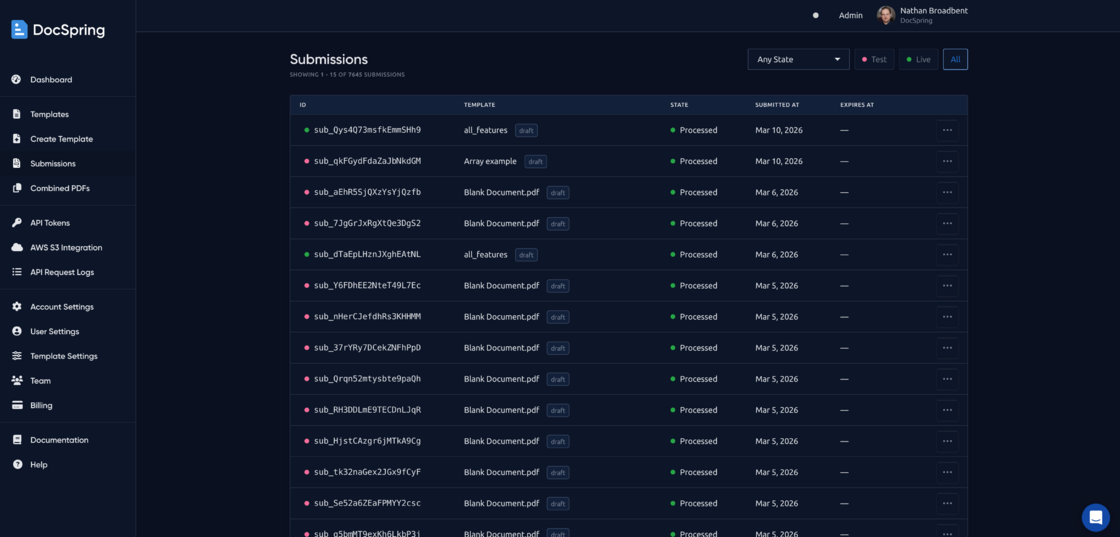
Task: Click the Help question mark icon
Action: pos(17,465)
